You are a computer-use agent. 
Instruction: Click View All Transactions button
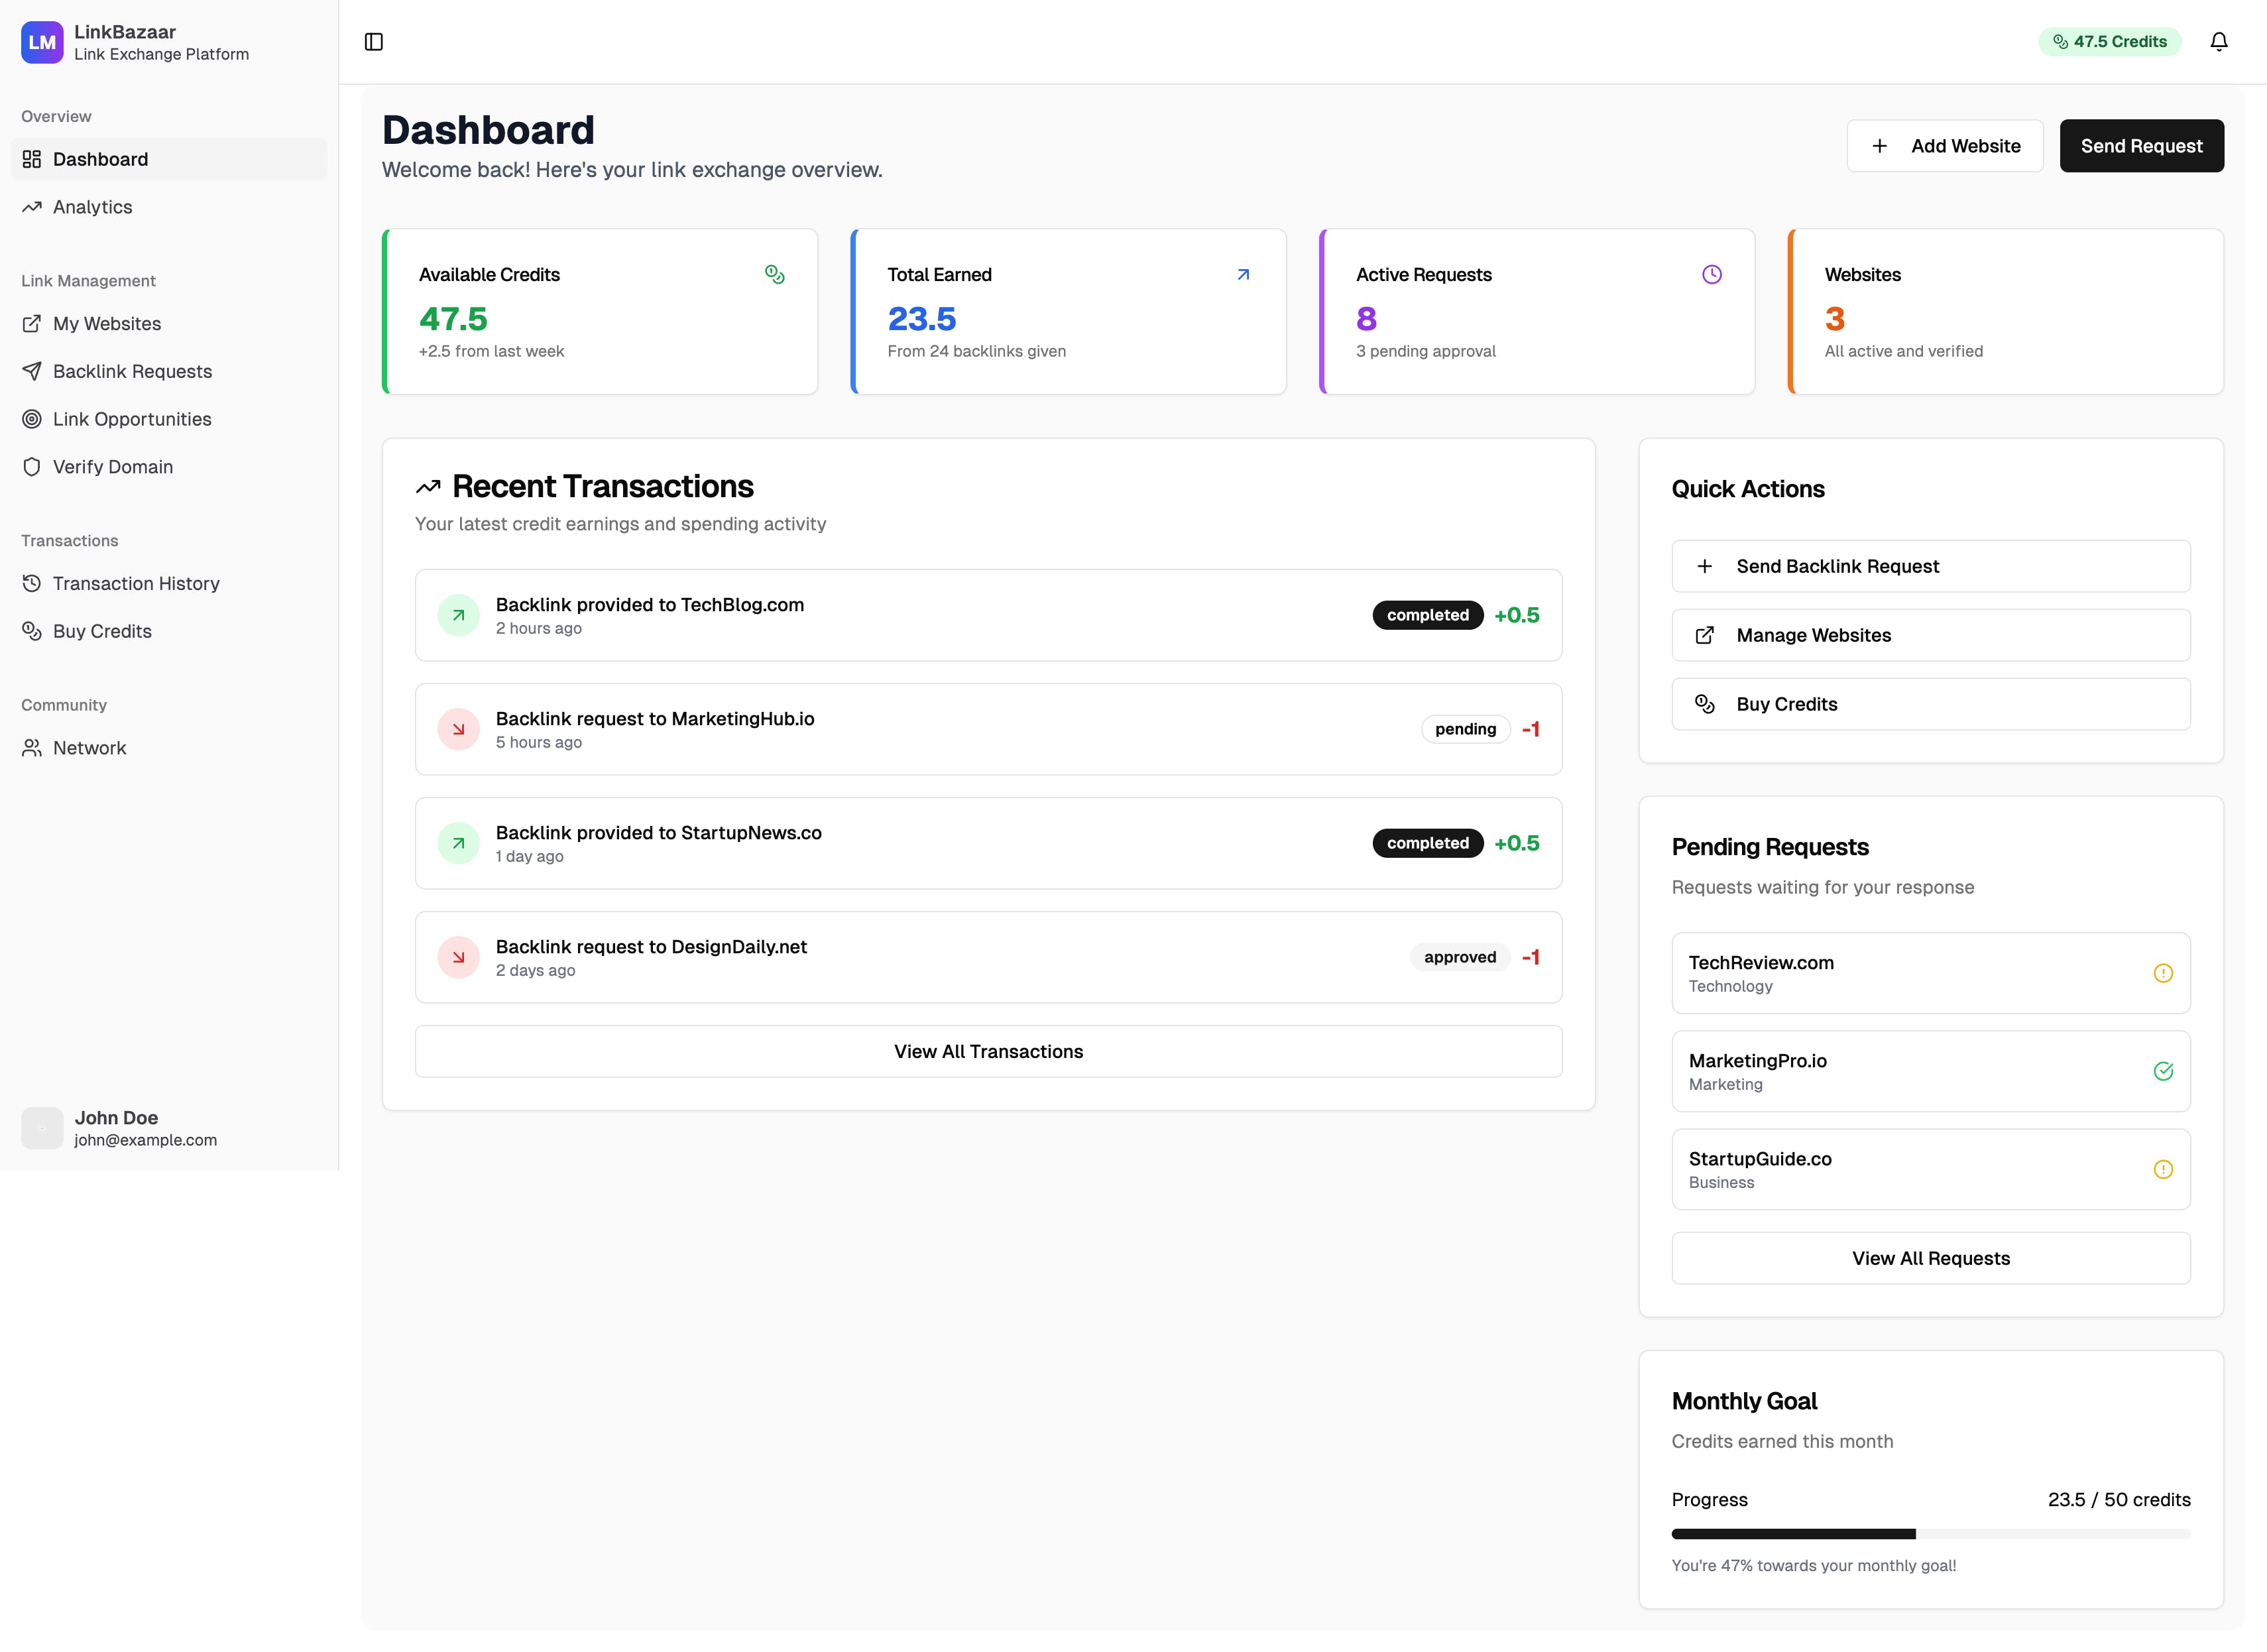(988, 1051)
